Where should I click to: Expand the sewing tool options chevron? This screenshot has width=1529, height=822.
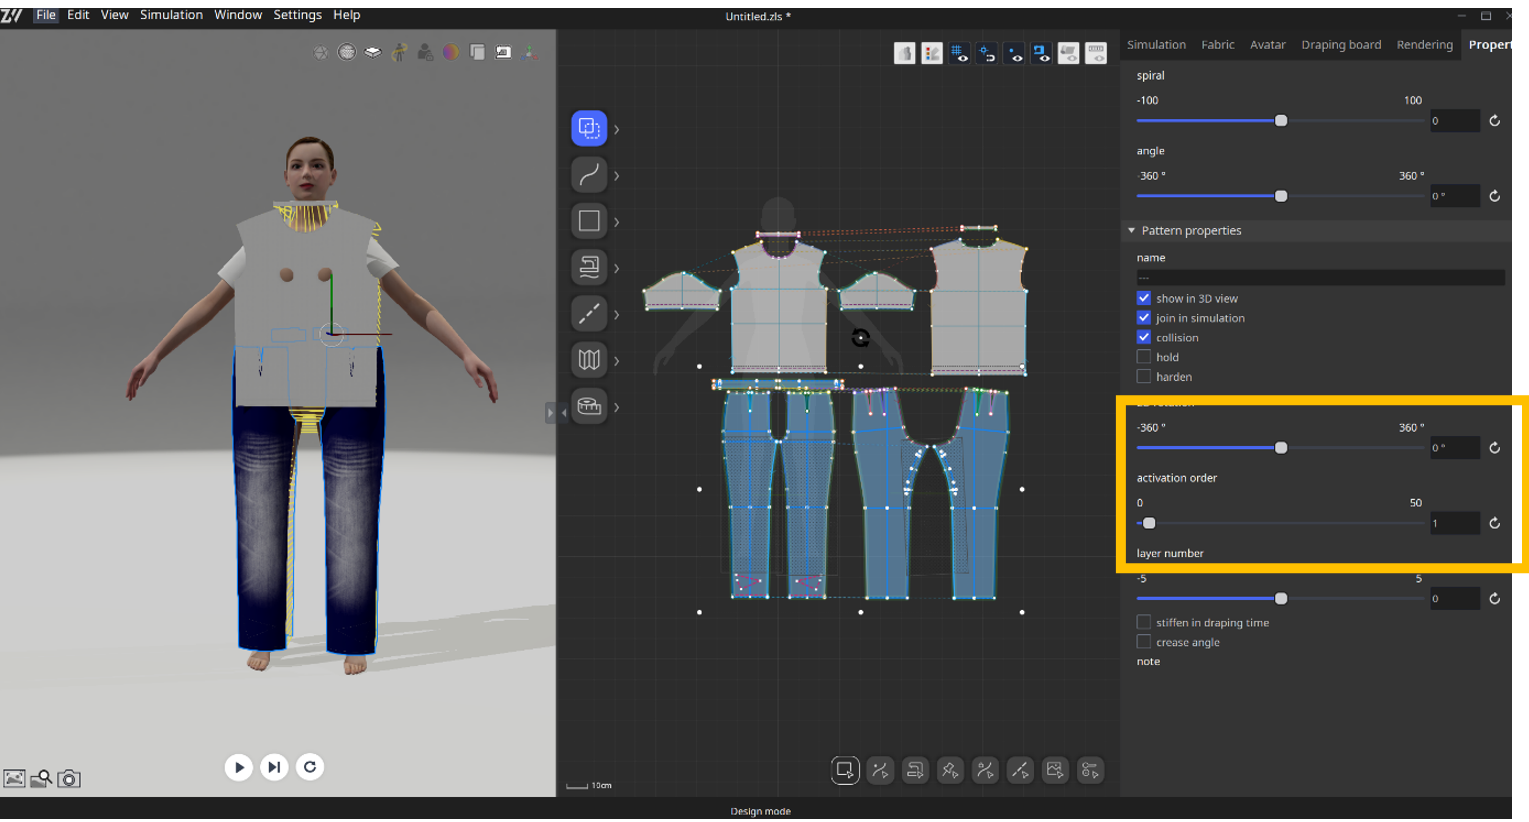pyautogui.click(x=617, y=268)
